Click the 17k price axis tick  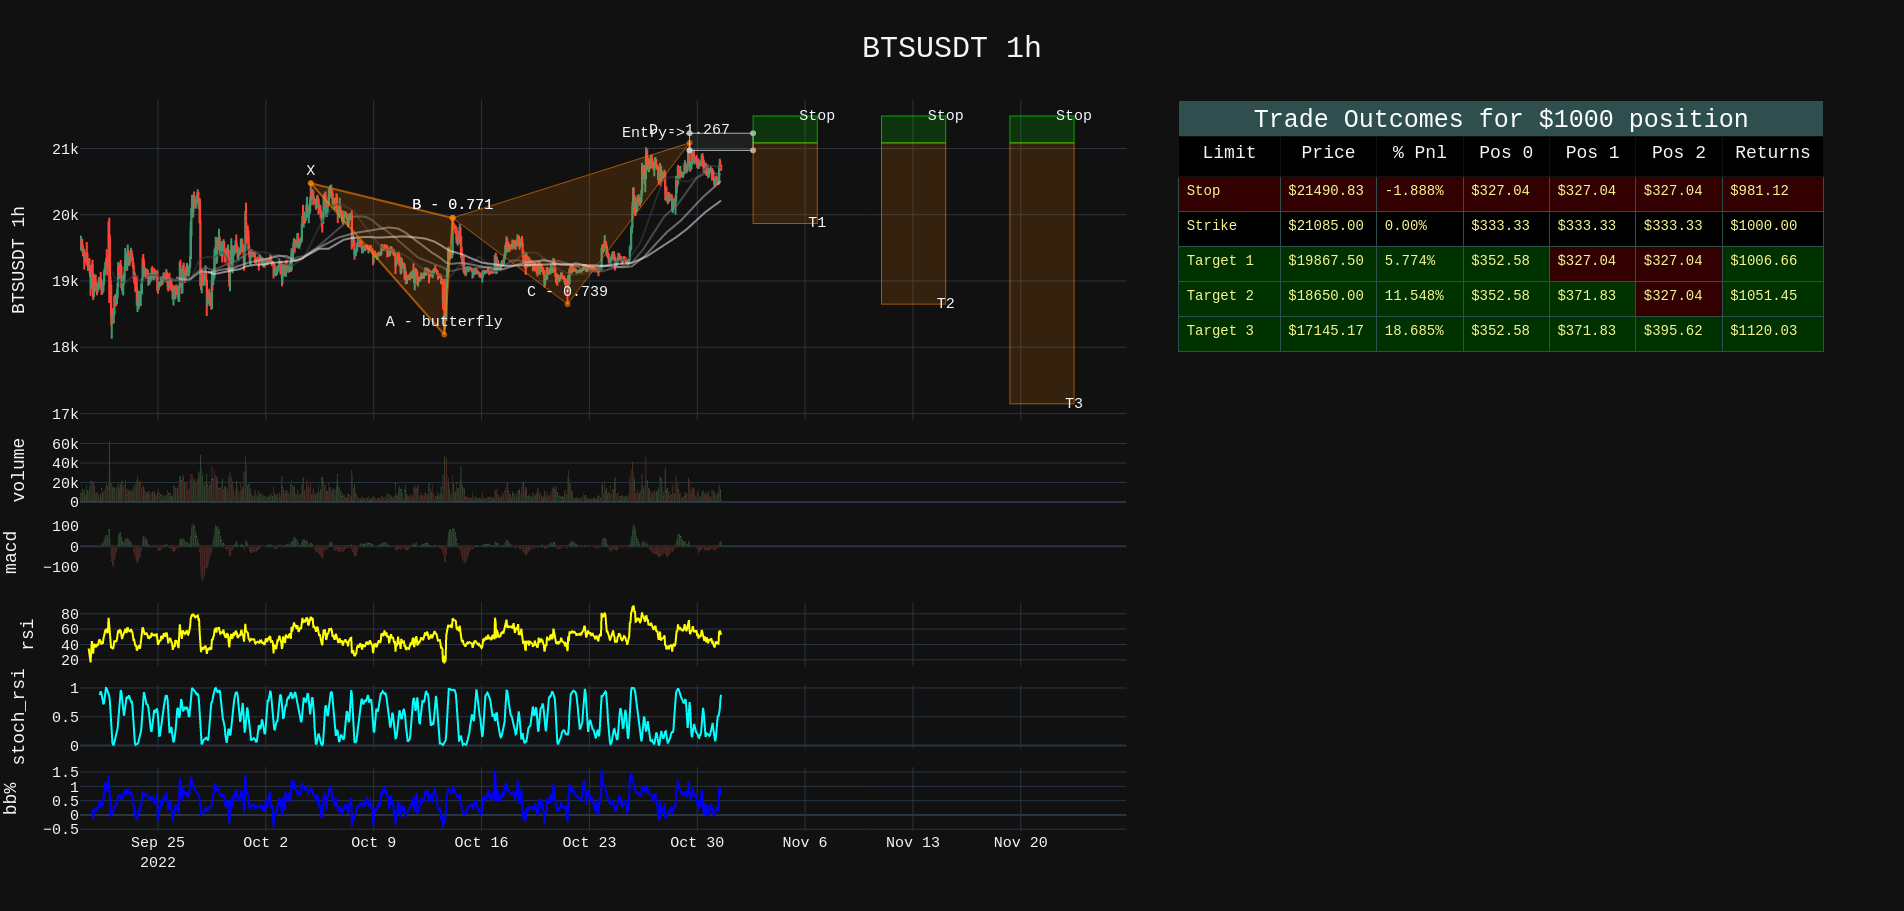pos(65,415)
